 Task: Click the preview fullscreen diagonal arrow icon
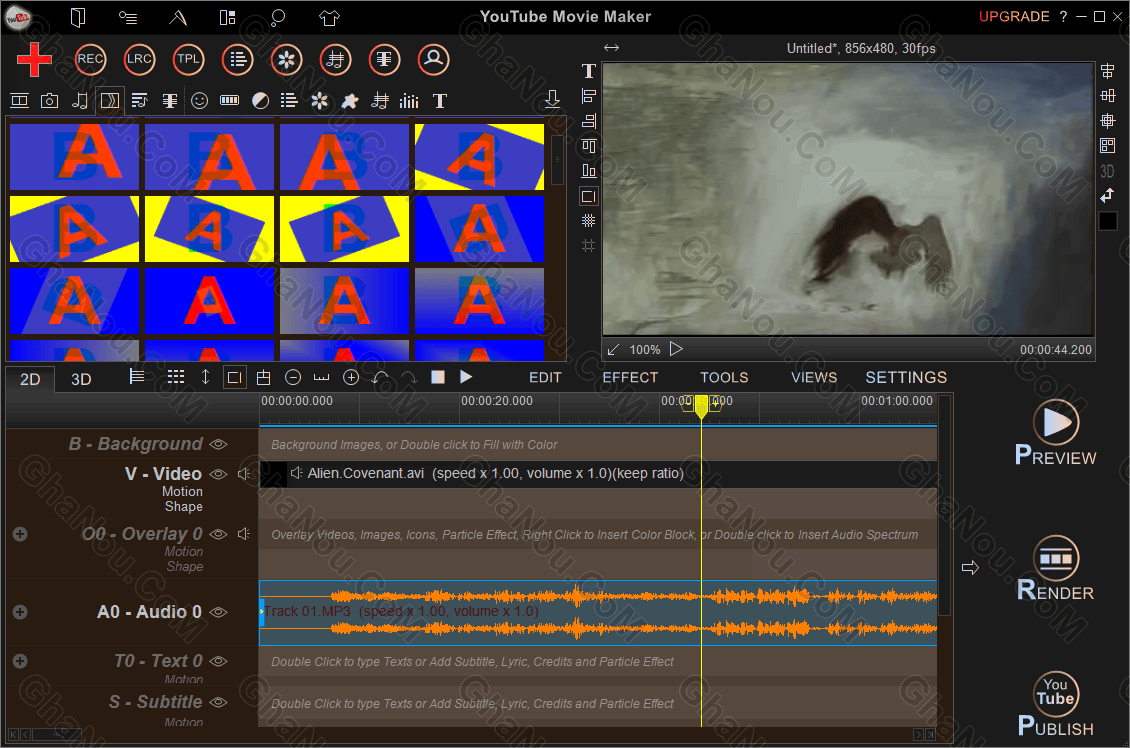613,349
